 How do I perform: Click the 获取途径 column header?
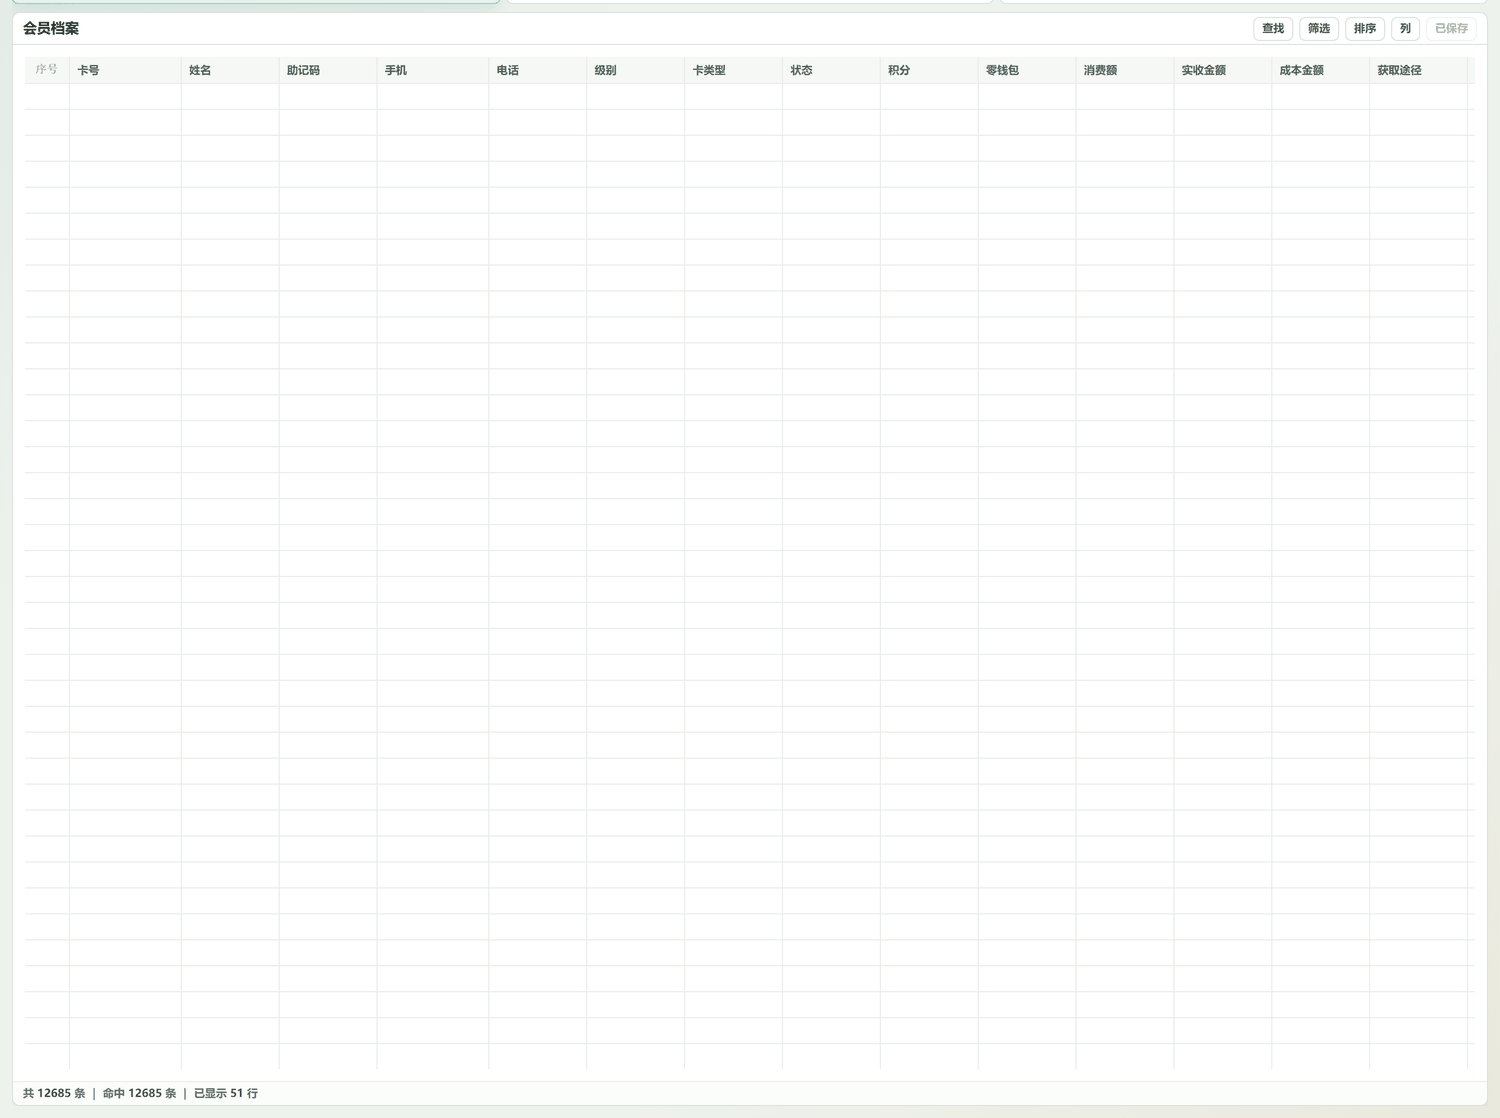[x=1419, y=70]
